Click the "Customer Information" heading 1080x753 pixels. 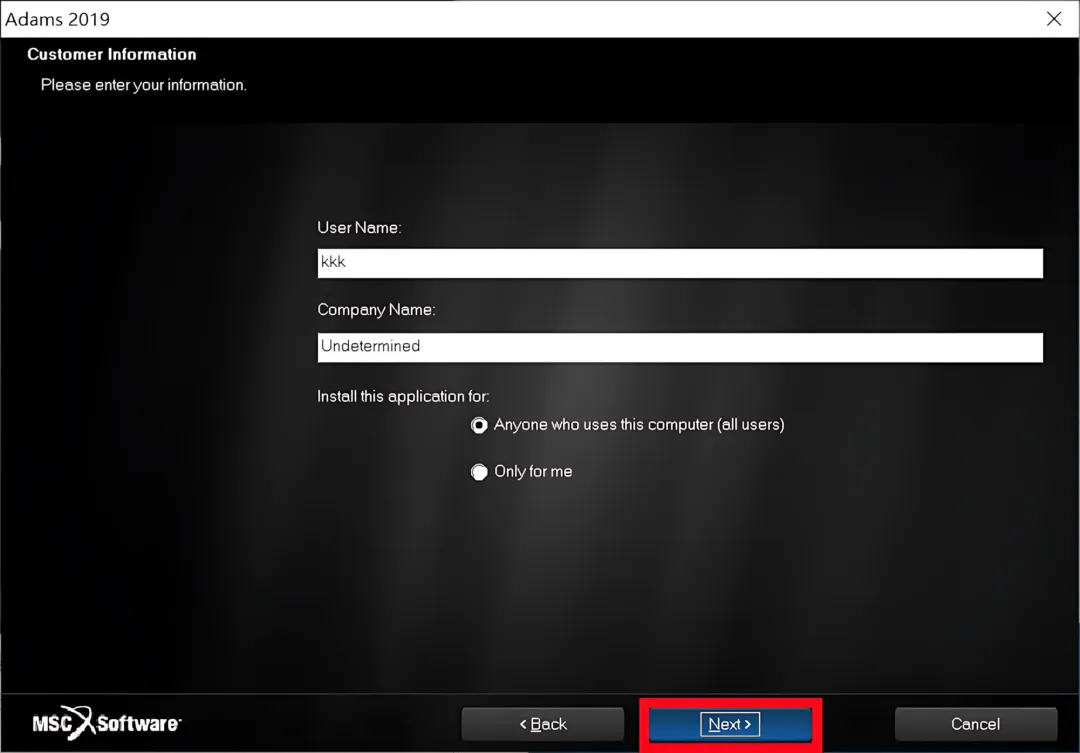[112, 54]
